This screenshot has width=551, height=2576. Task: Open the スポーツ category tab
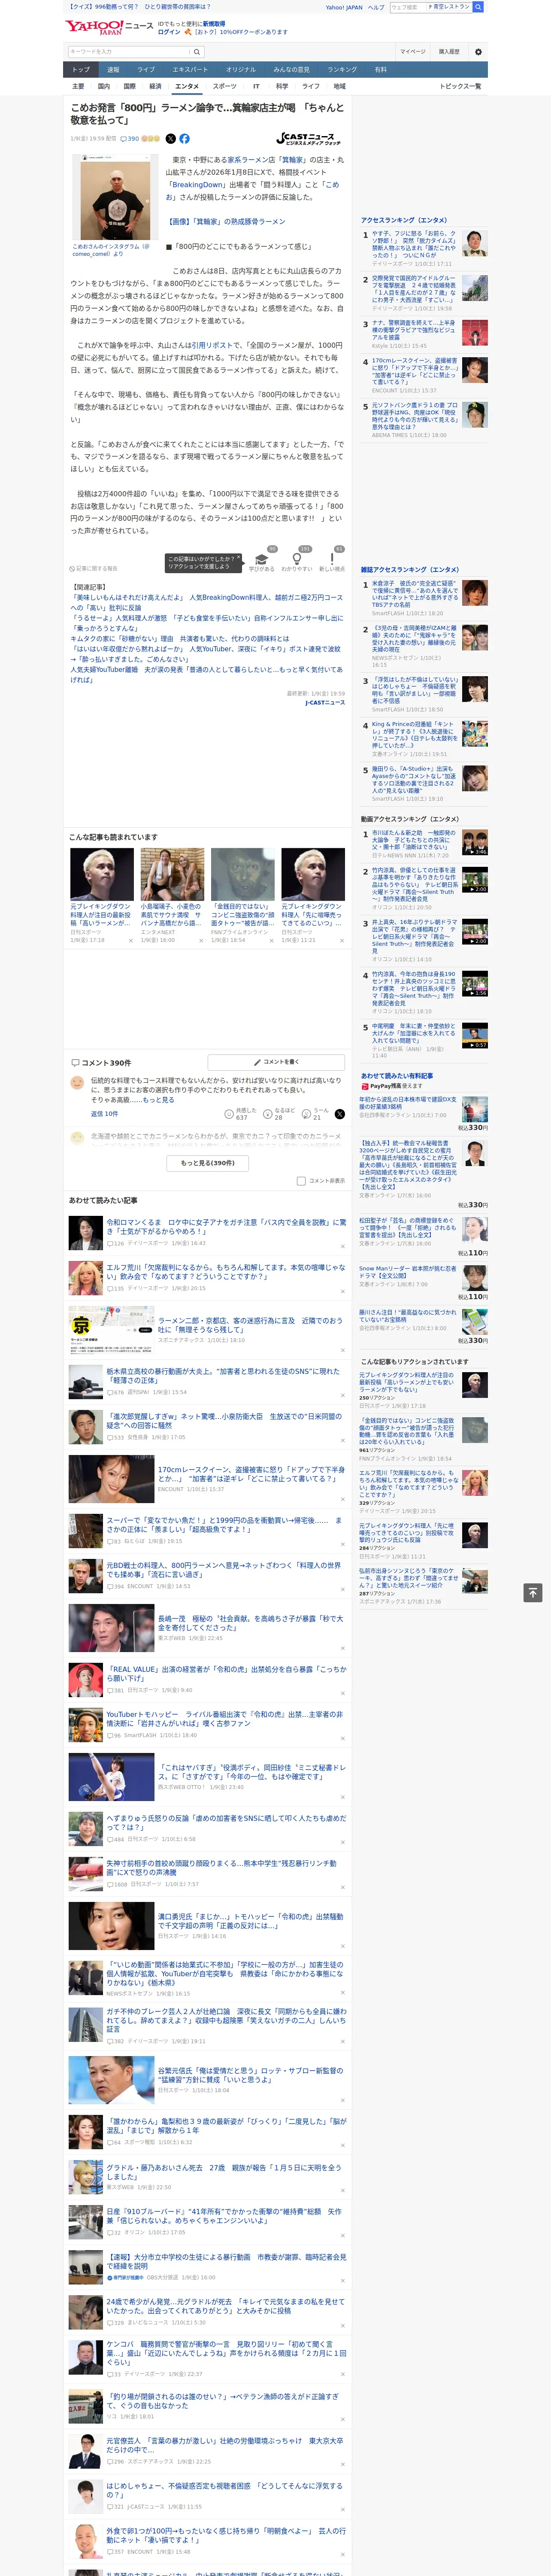point(225,86)
